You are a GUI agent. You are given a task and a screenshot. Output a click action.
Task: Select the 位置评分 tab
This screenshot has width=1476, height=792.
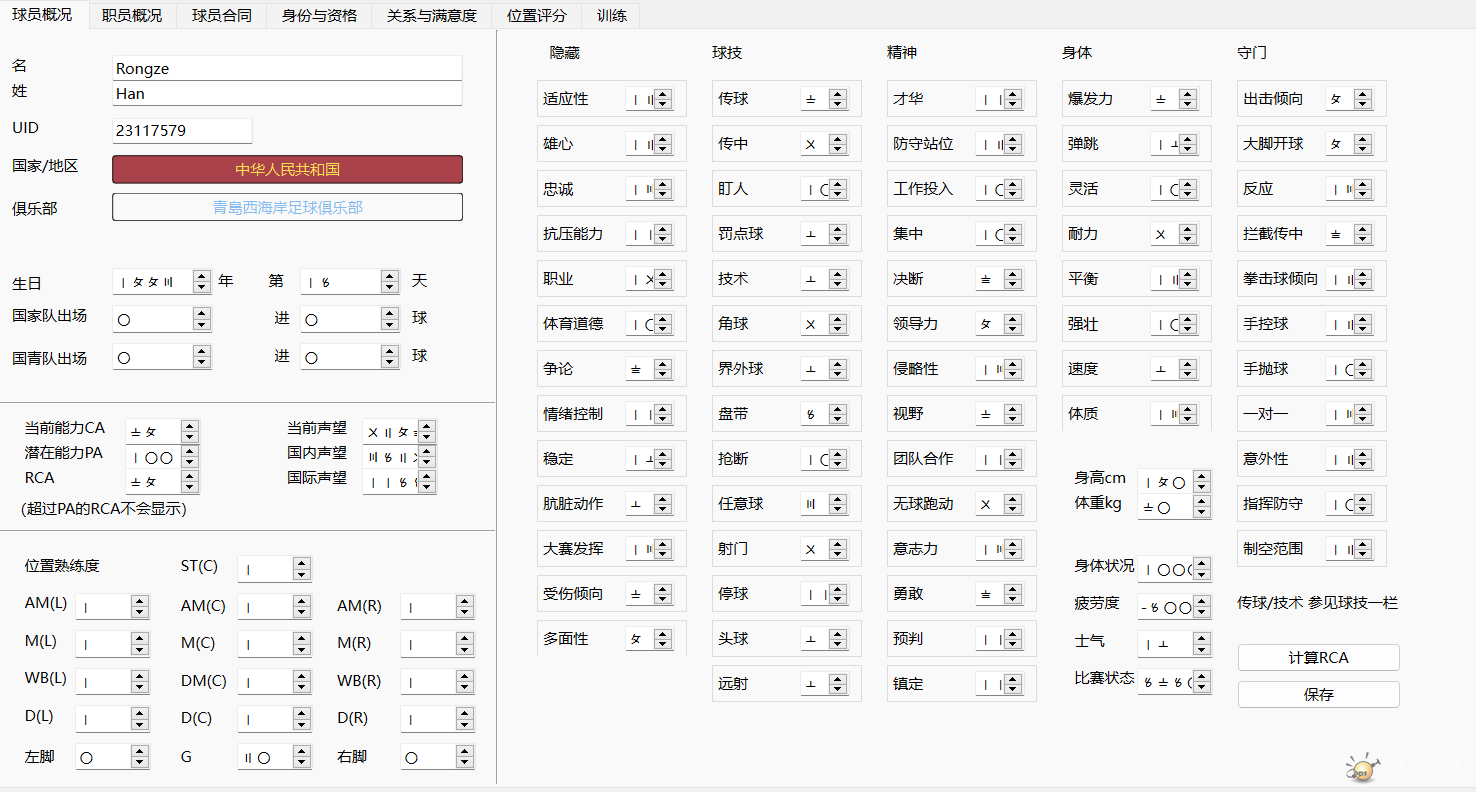(536, 15)
